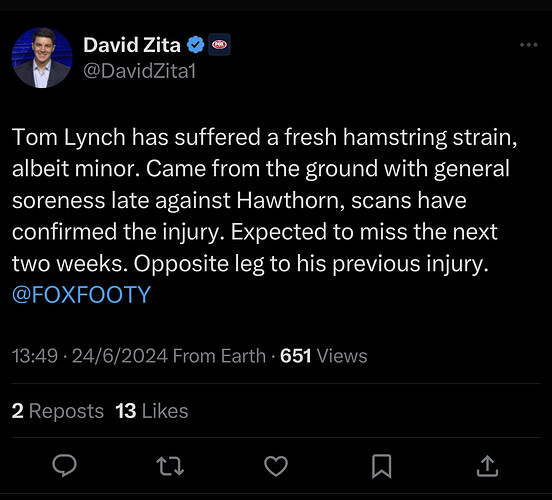Click the reply speech bubble icon
The height and width of the screenshot is (500, 552).
64,465
